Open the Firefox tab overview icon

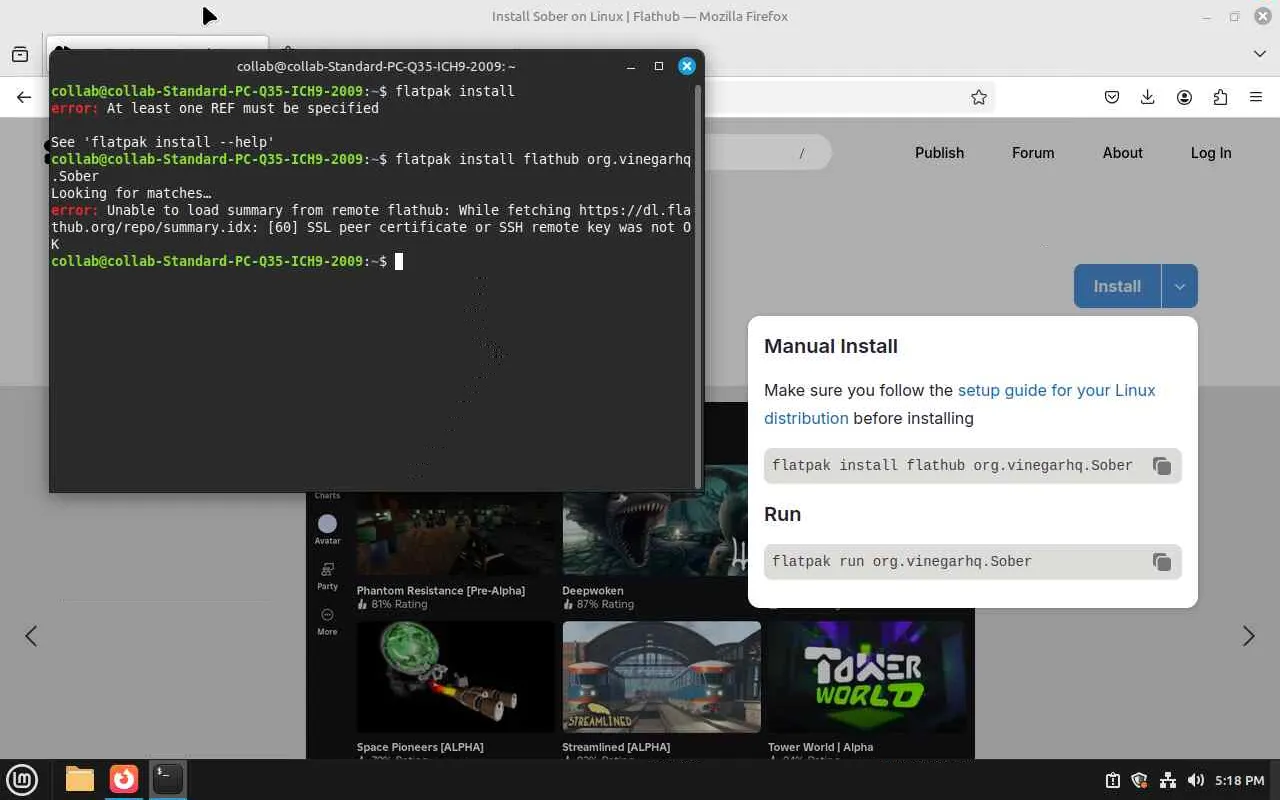click(20, 54)
